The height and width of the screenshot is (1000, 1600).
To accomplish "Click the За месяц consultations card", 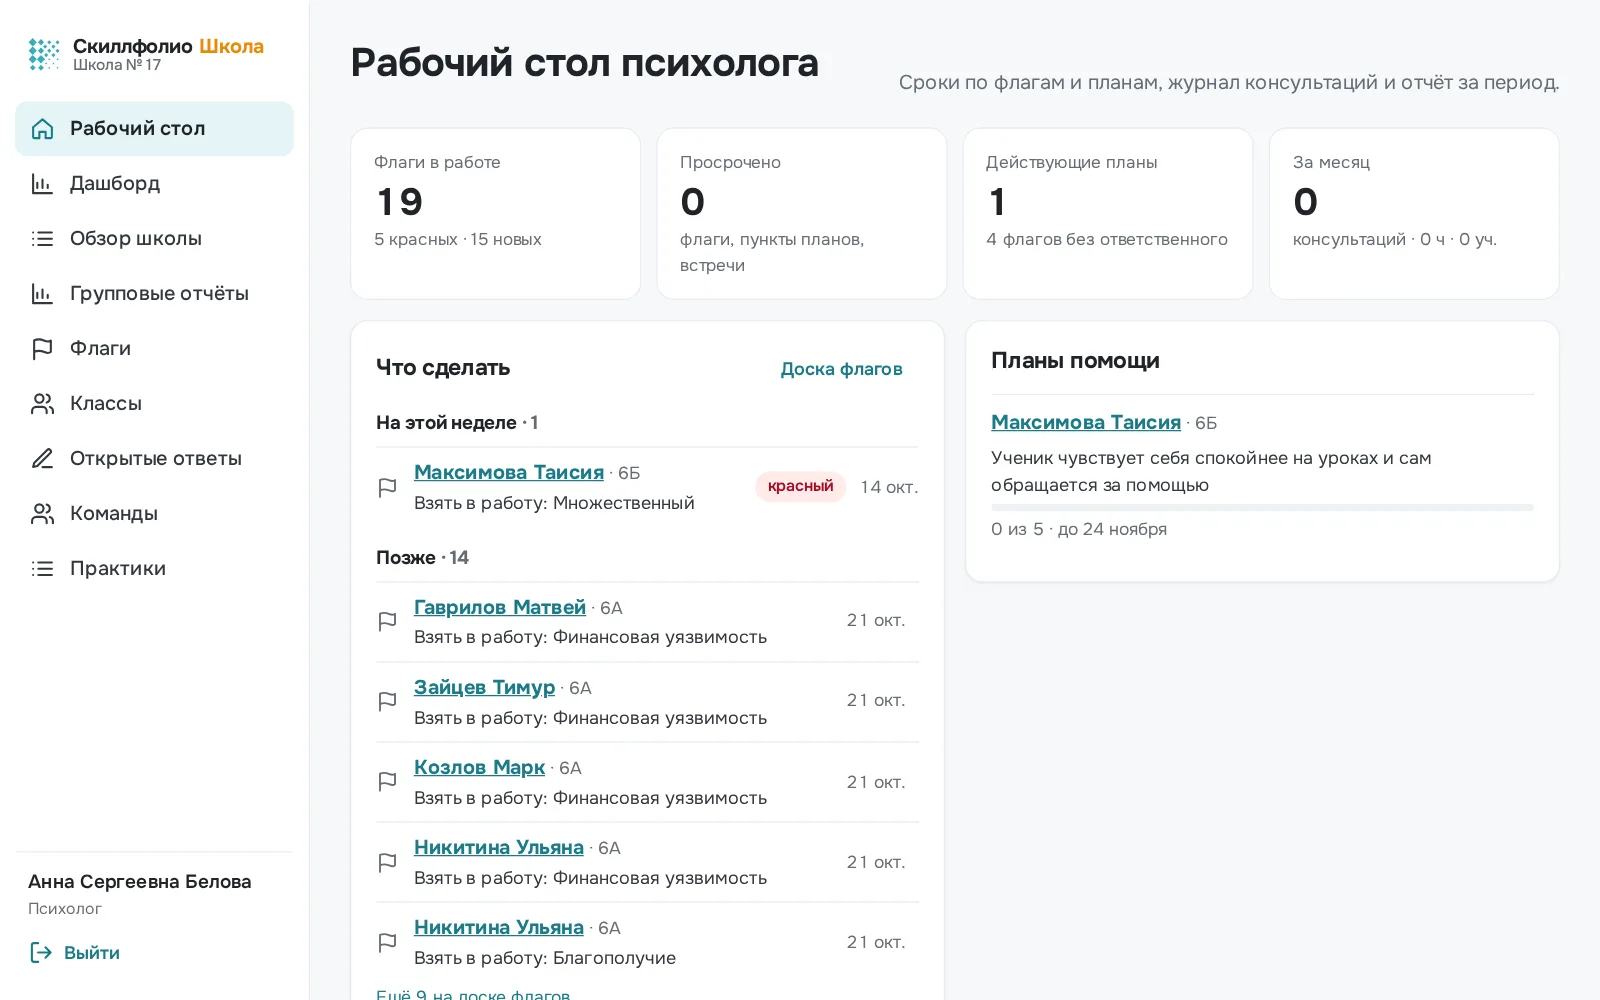I will point(1414,214).
